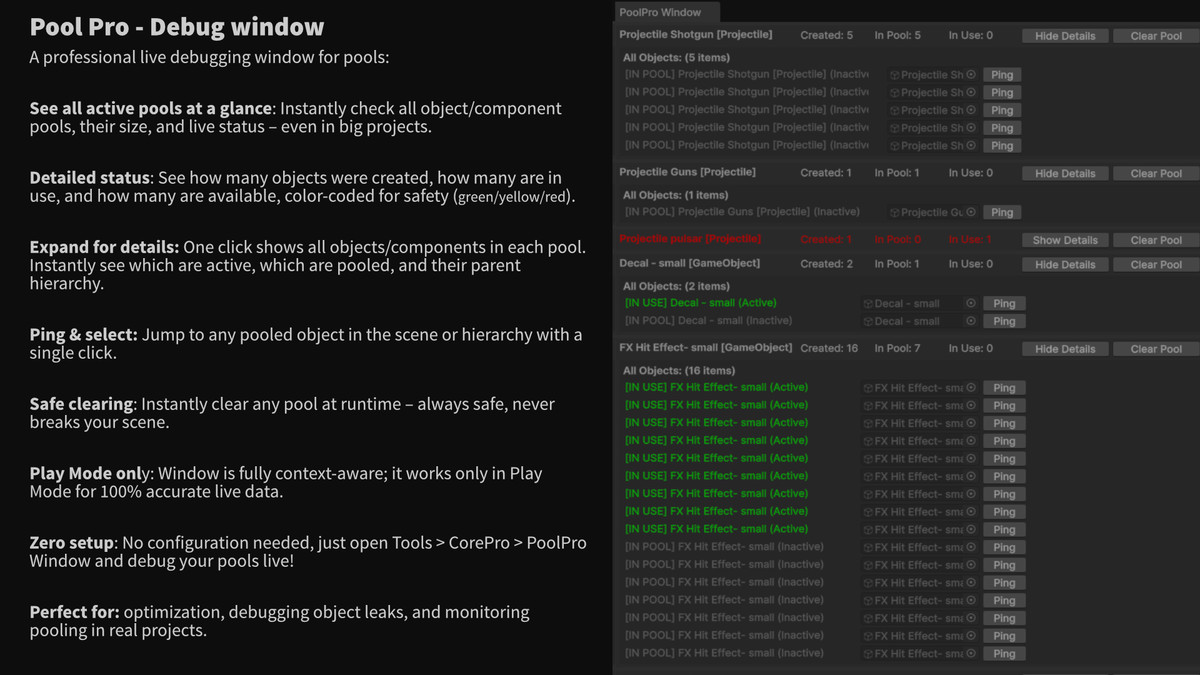Click the In Pool: 7 value
The height and width of the screenshot is (675, 1200).
[x=898, y=349]
